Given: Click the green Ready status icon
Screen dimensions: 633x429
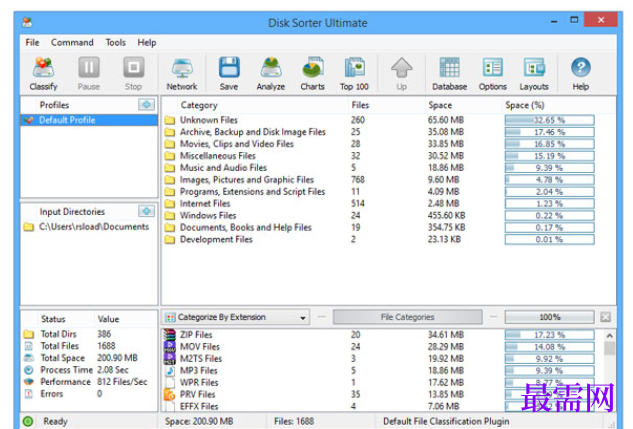Looking at the screenshot, I should (28, 421).
